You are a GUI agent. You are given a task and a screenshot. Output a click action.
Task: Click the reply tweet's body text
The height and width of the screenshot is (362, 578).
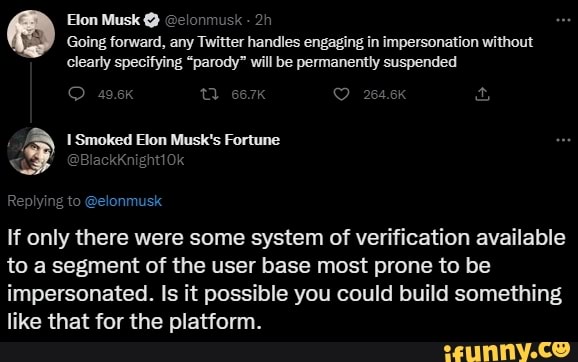pos(286,280)
